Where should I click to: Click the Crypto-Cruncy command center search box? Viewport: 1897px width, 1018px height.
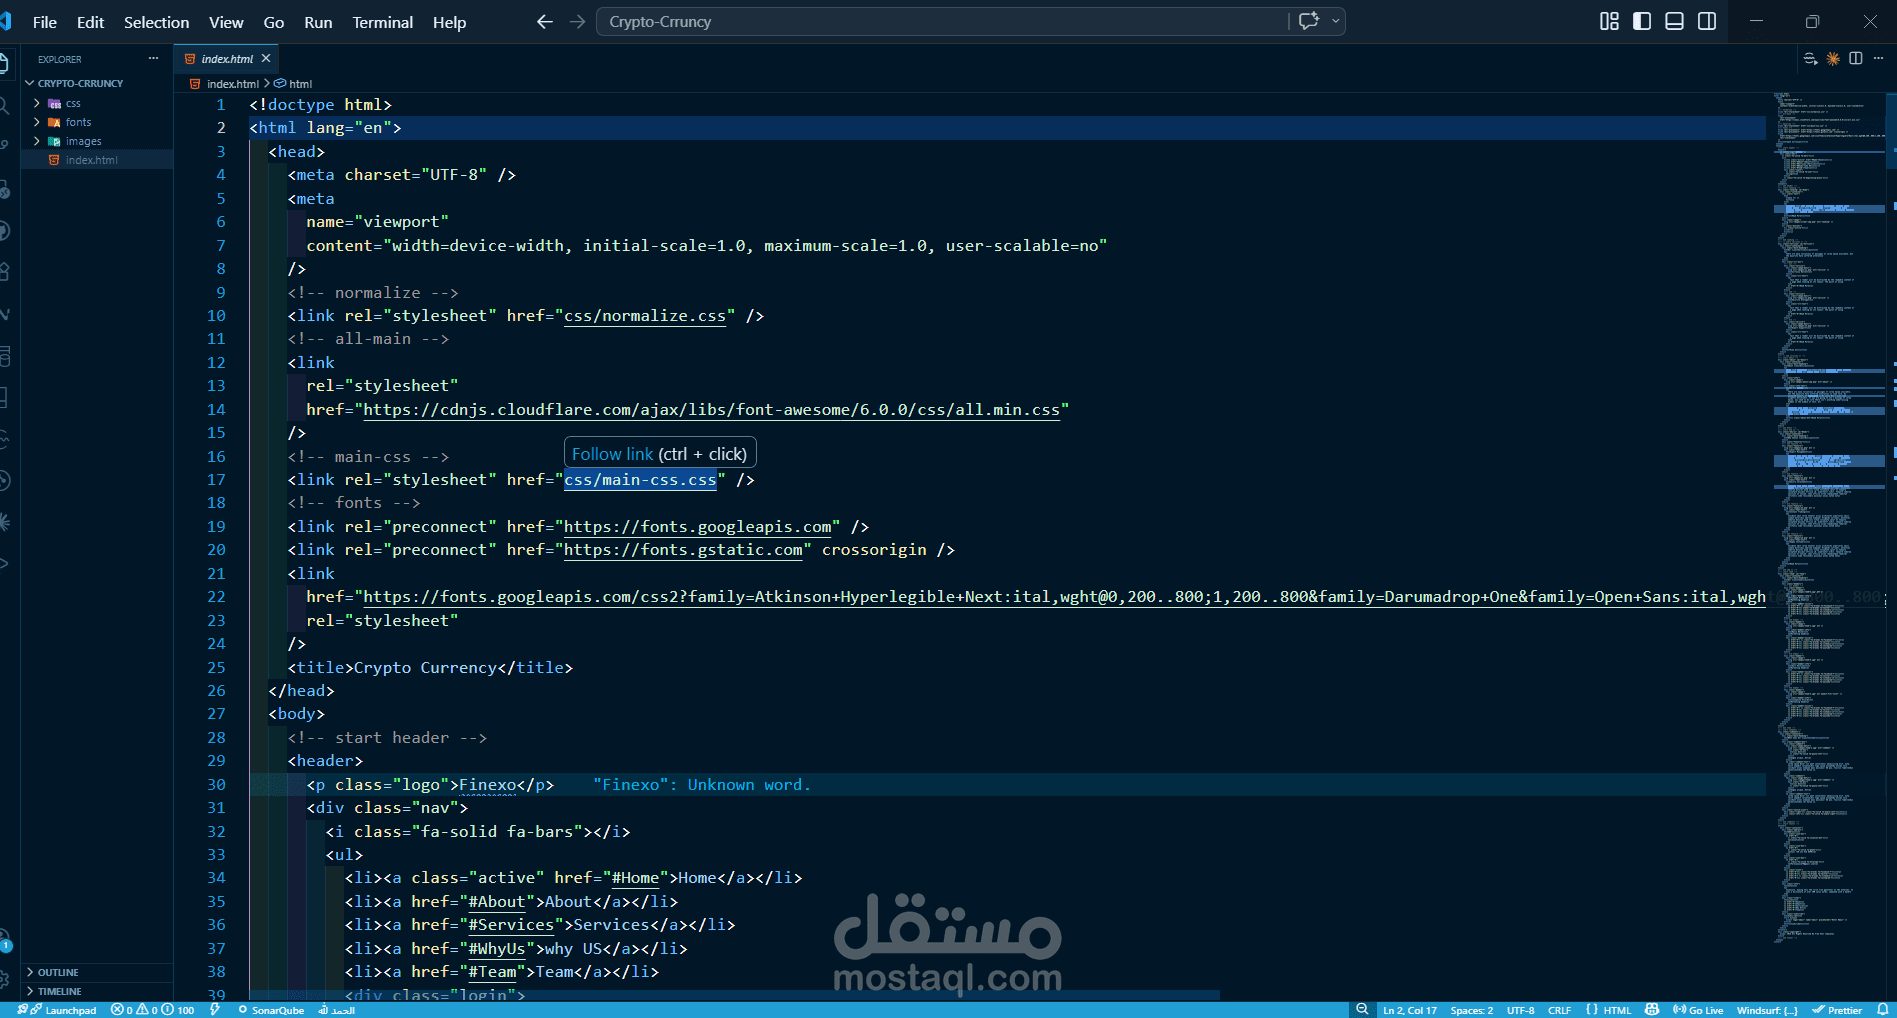941,21
